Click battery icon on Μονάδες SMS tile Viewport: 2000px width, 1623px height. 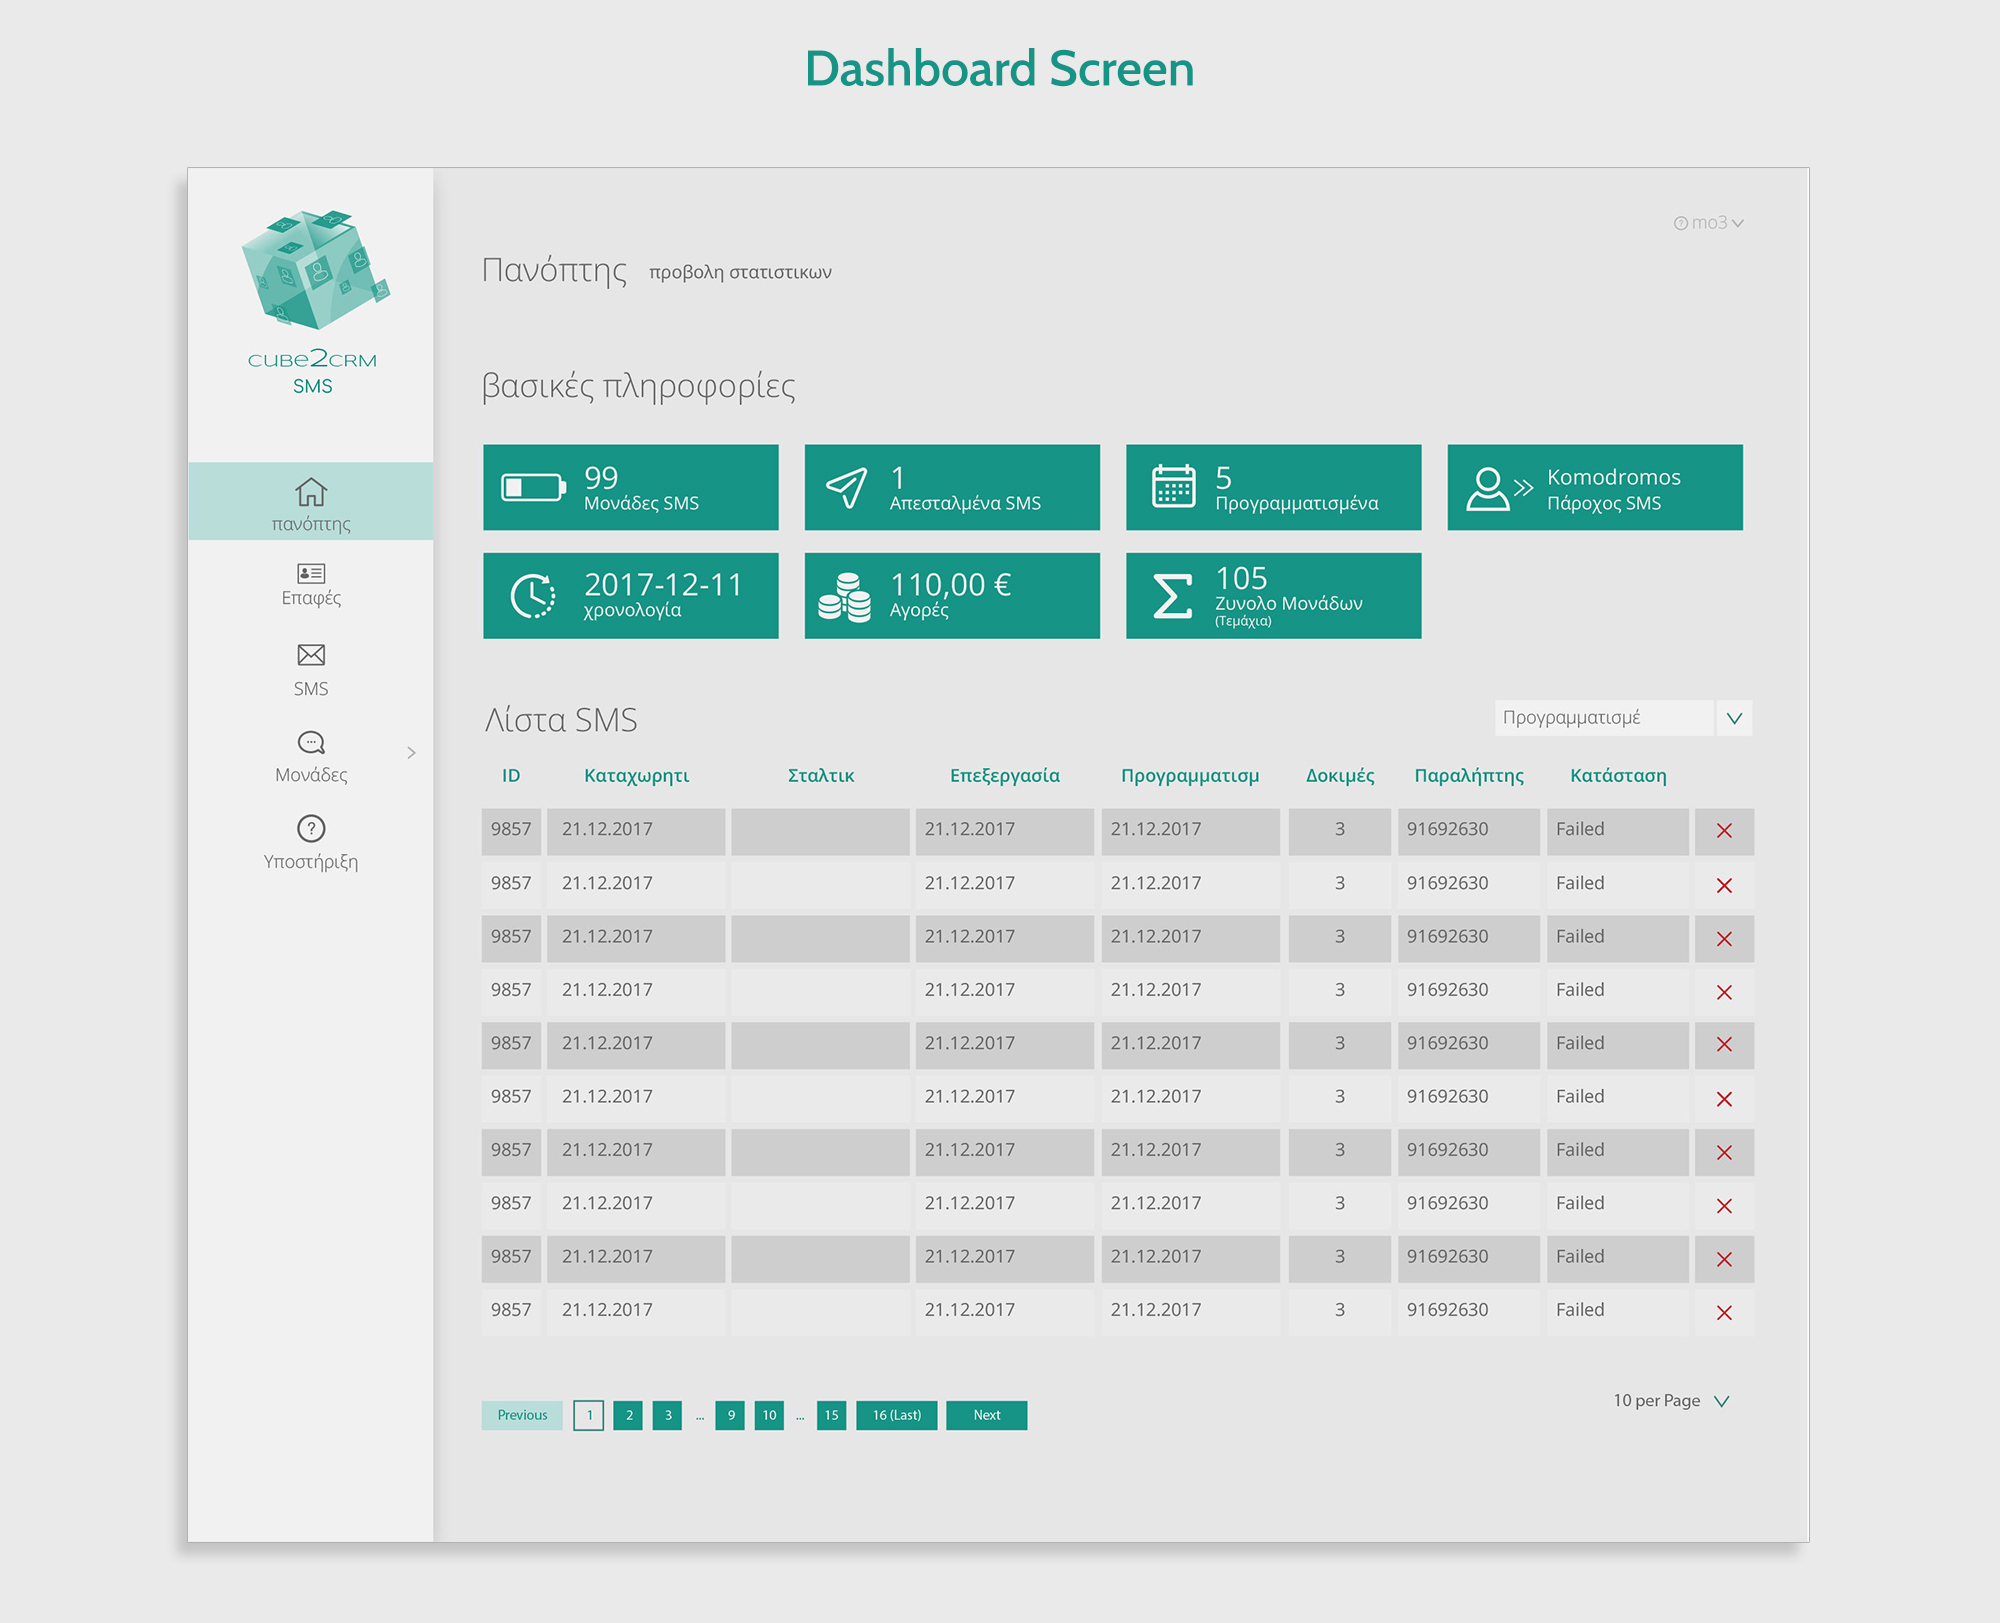click(x=533, y=488)
